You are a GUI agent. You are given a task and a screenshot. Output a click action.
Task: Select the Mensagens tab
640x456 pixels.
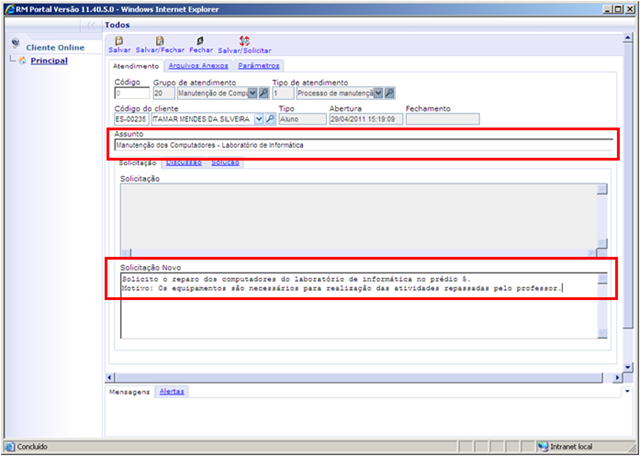[129, 392]
